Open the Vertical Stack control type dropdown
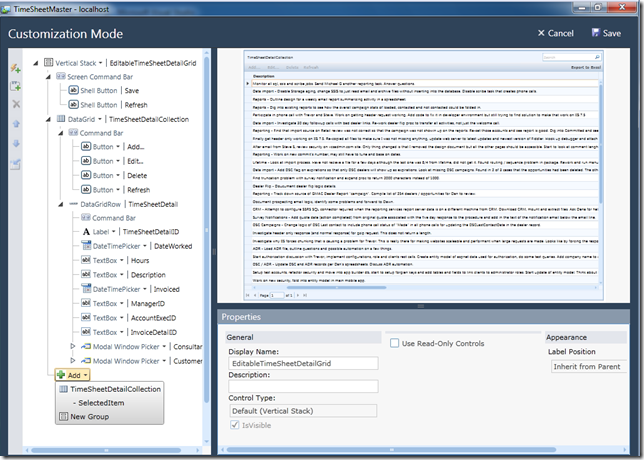The width and height of the screenshot is (644, 460). click(100, 63)
